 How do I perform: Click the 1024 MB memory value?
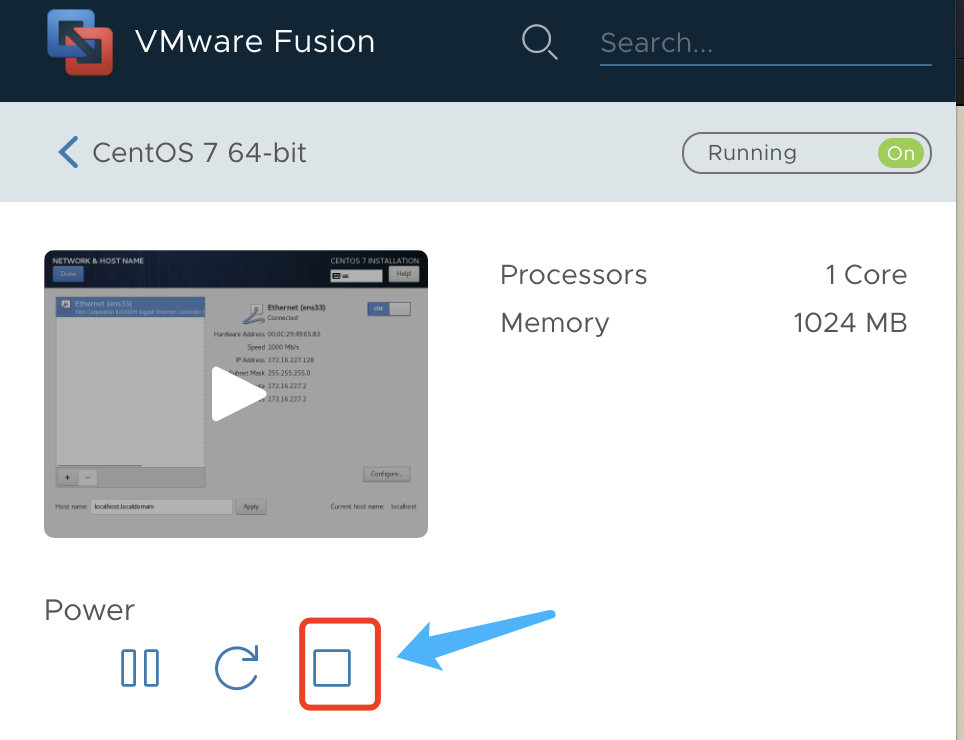850,323
